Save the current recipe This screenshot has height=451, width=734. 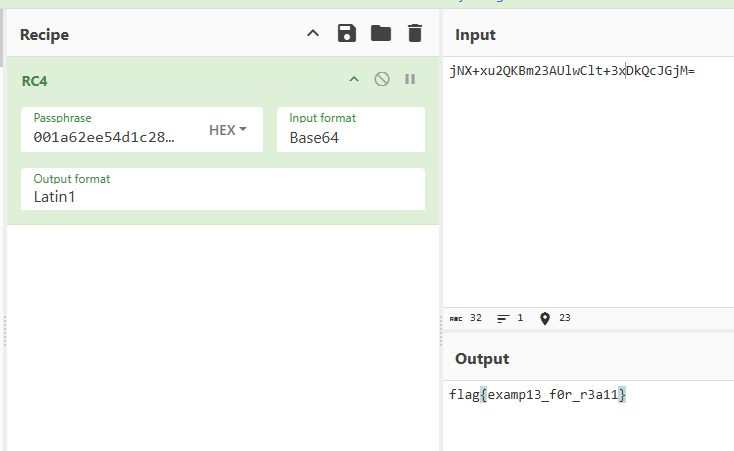[x=347, y=34]
